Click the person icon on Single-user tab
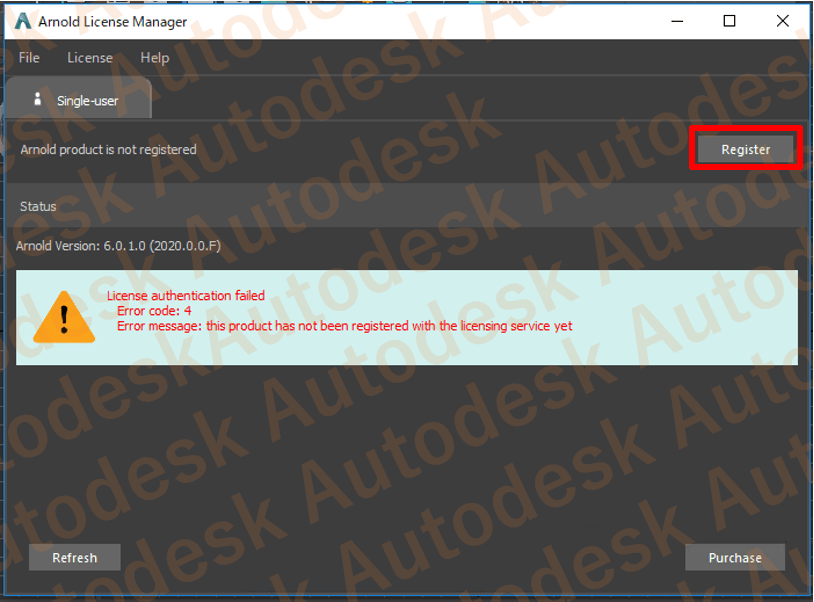Viewport: 814px width, 602px height. coord(37,99)
